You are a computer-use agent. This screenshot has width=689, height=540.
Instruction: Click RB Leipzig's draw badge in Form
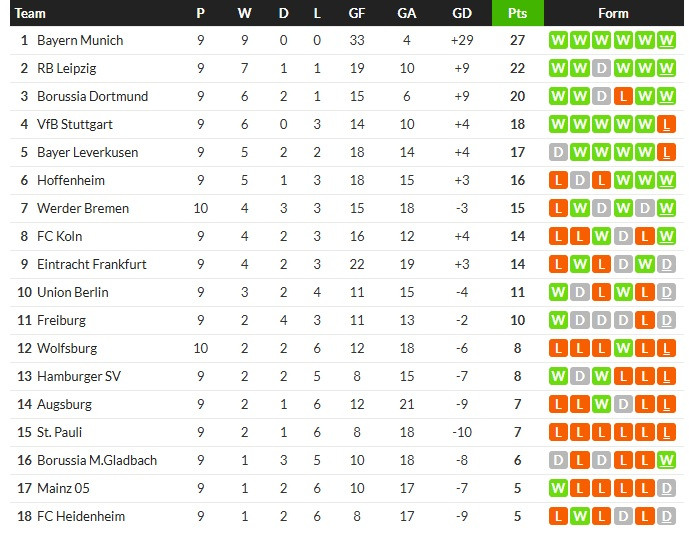[601, 69]
